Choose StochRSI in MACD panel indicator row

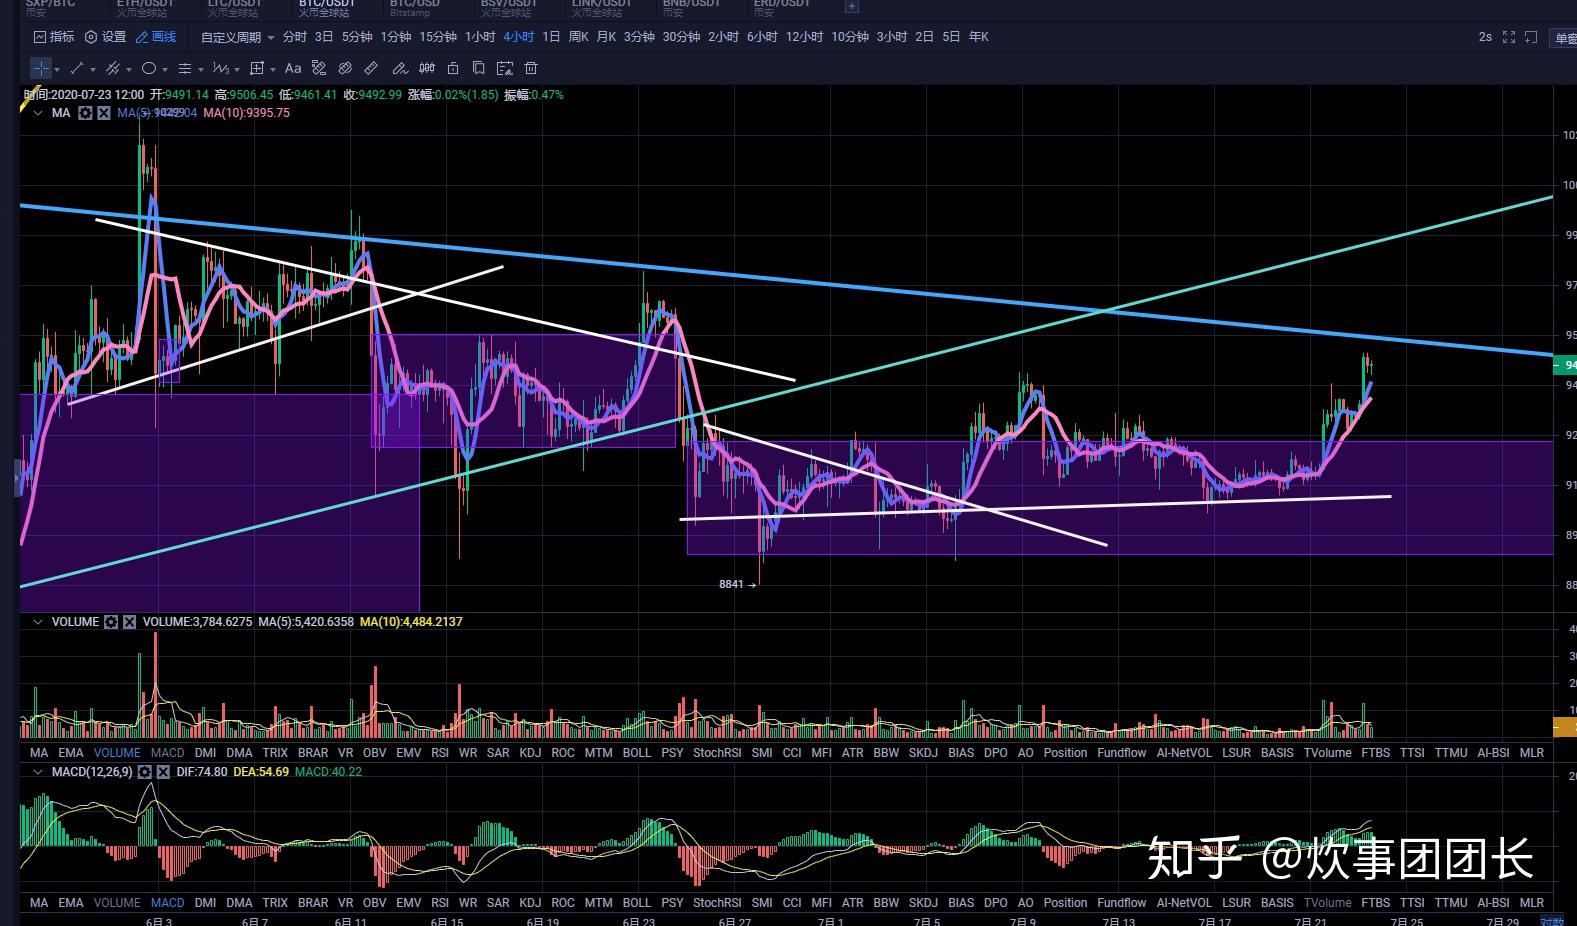[717, 903]
